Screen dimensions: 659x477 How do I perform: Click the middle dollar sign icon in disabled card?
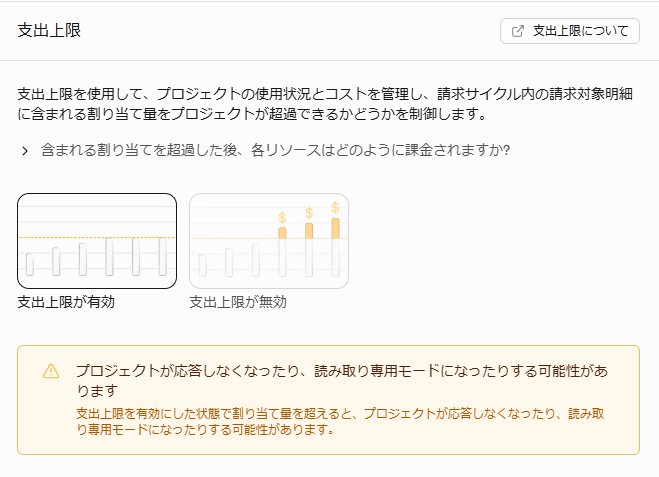coord(309,212)
